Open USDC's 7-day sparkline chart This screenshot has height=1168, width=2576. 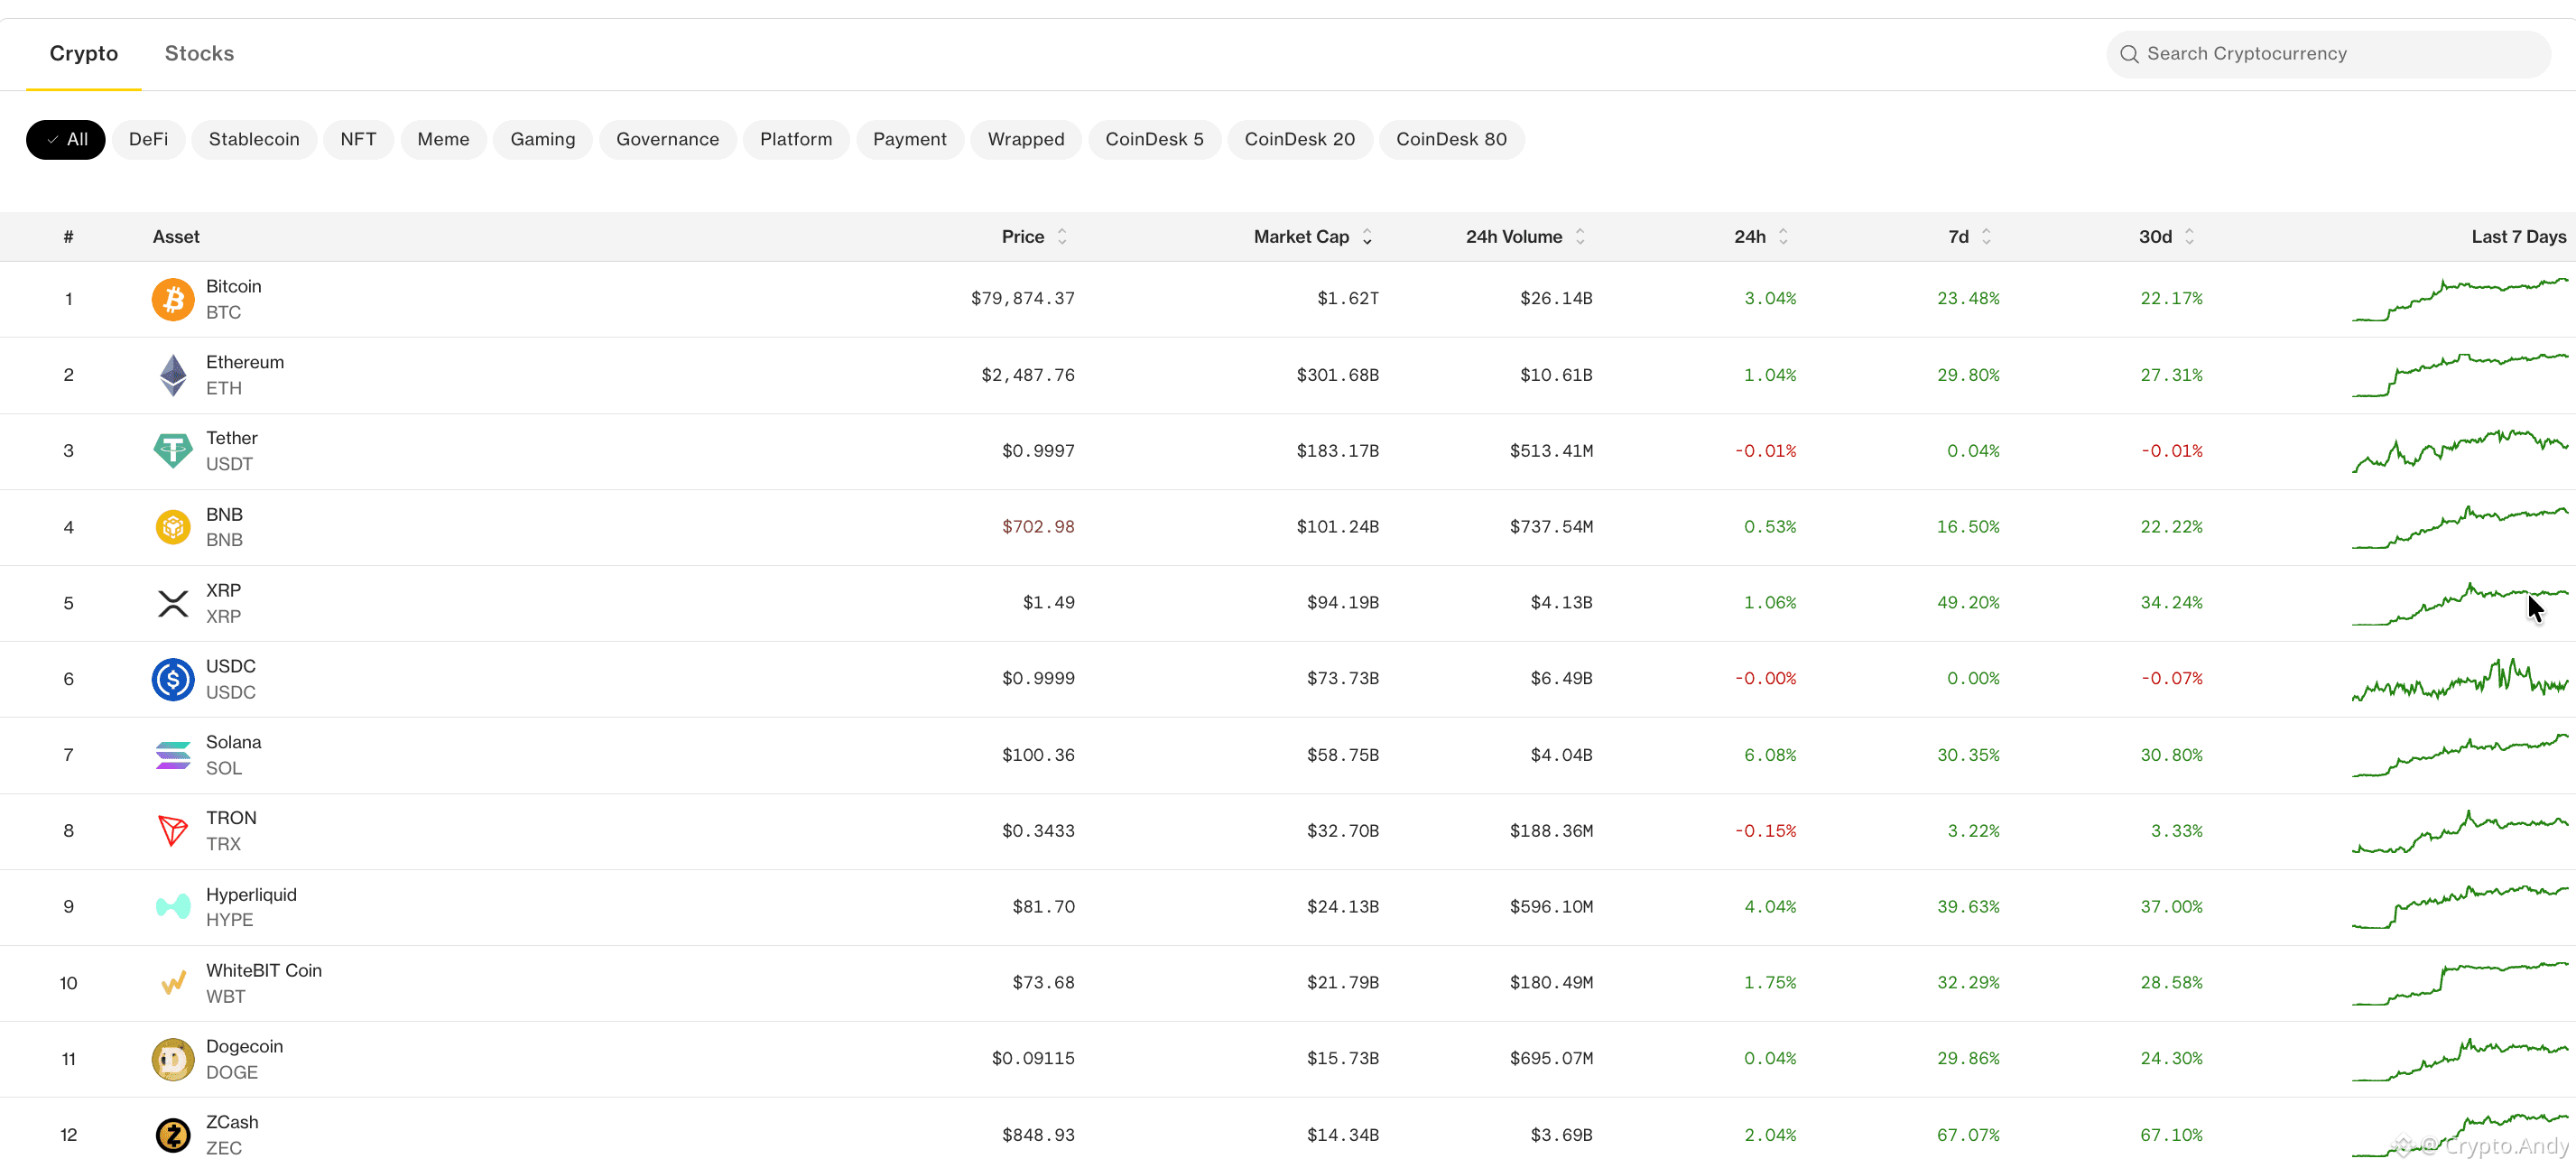[x=2460, y=679]
